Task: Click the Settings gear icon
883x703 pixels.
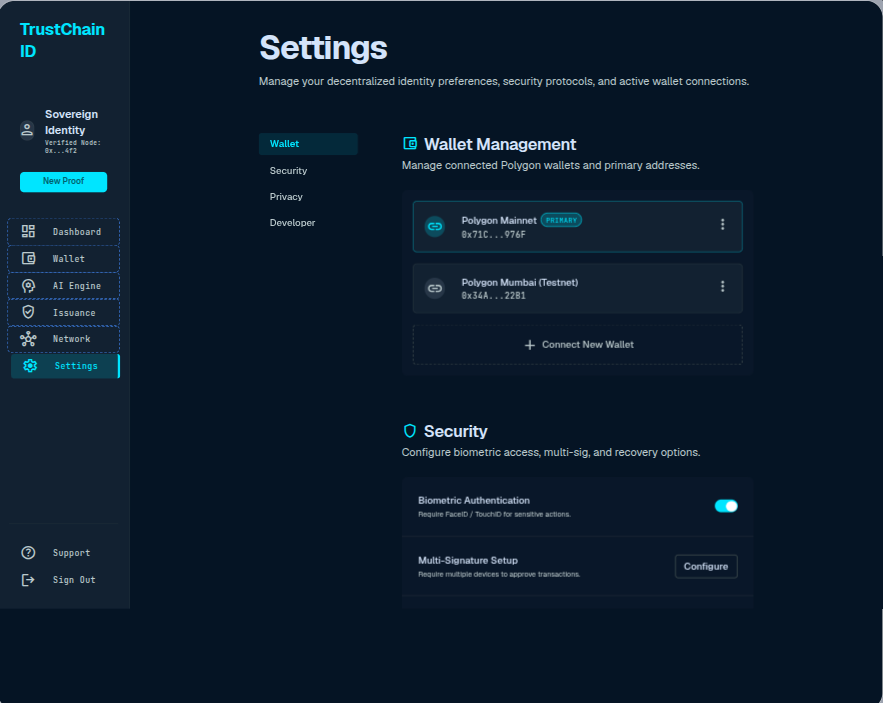Action: [30, 366]
